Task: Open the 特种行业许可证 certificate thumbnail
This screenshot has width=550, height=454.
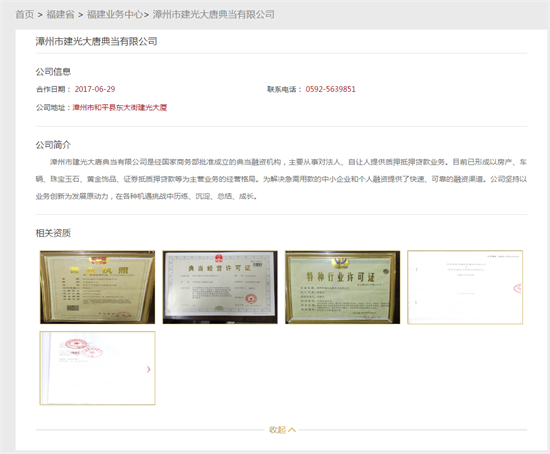Action: click(342, 287)
